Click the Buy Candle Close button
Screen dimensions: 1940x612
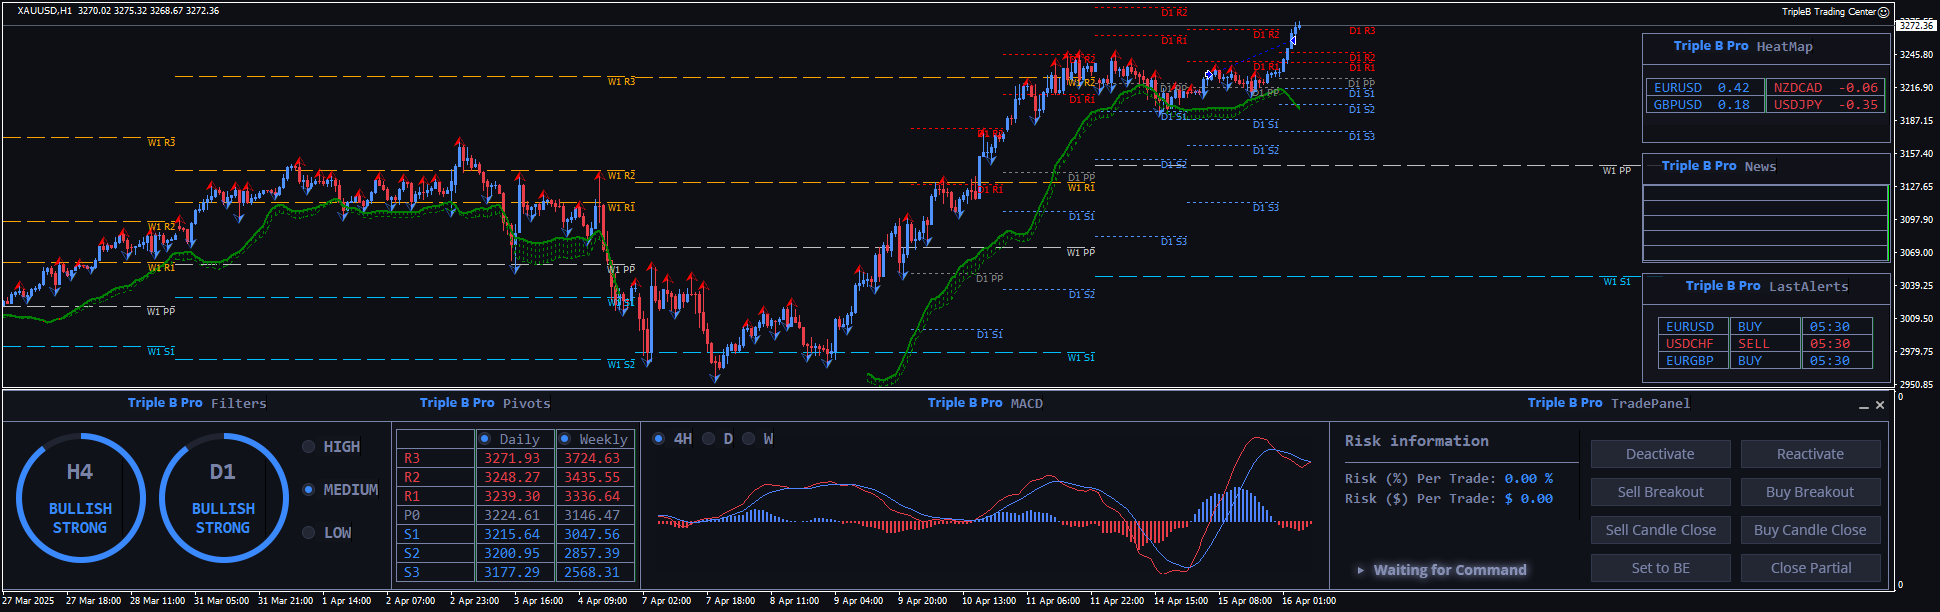click(1810, 530)
